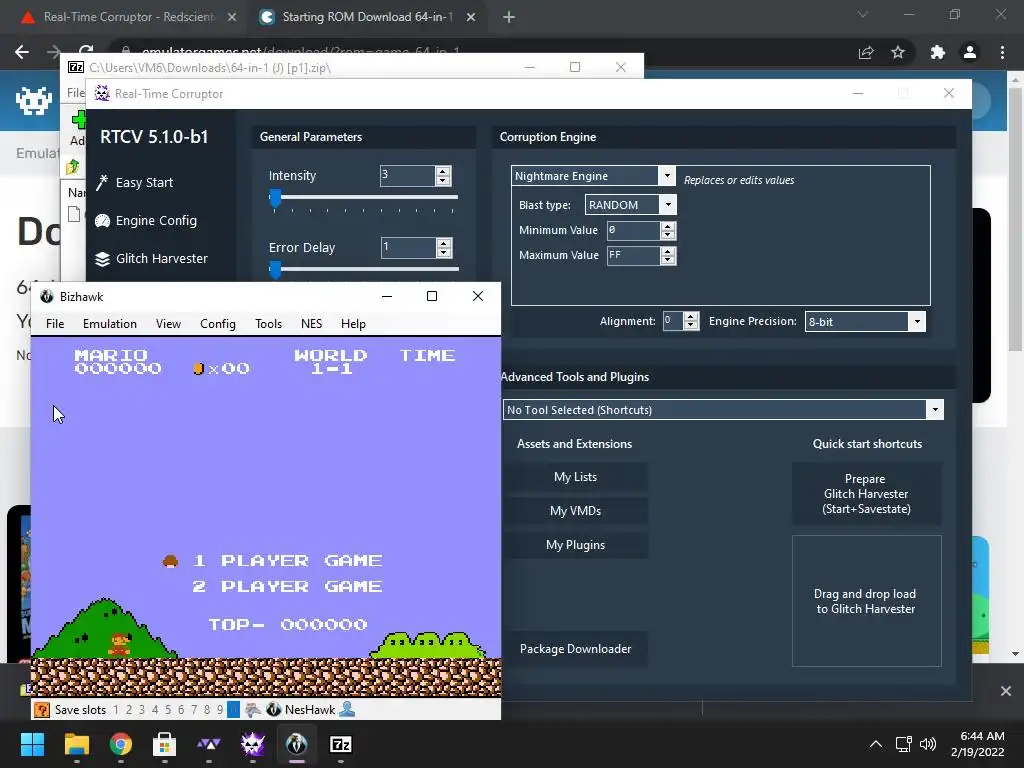This screenshot has width=1024, height=768.
Task: Click My VMDs button
Action: 575,511
